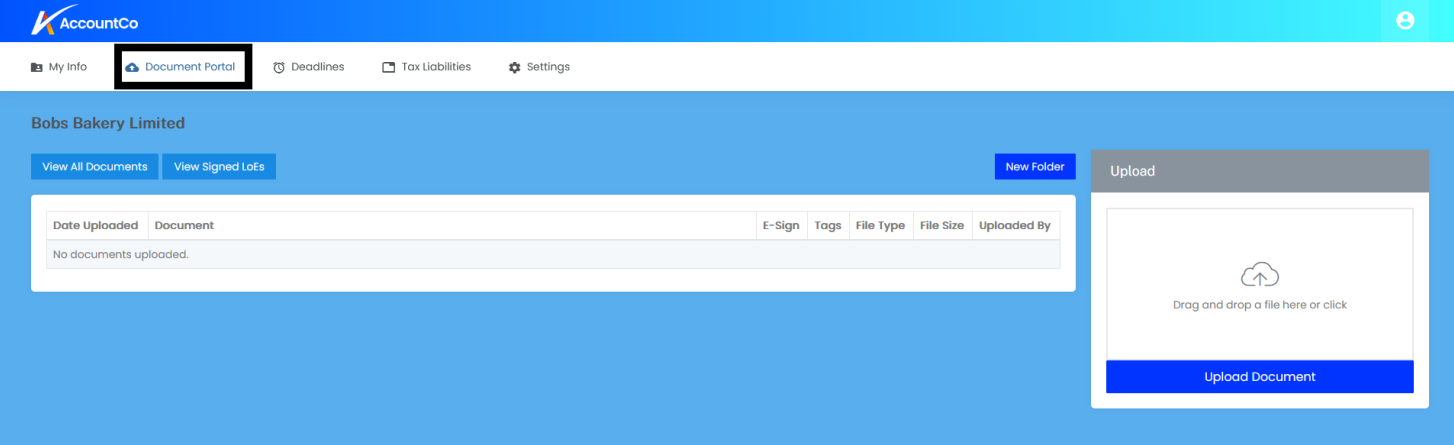Image resolution: width=1454 pixels, height=445 pixels.
Task: Click the cloud upload icon in drop zone
Action: (x=1259, y=274)
